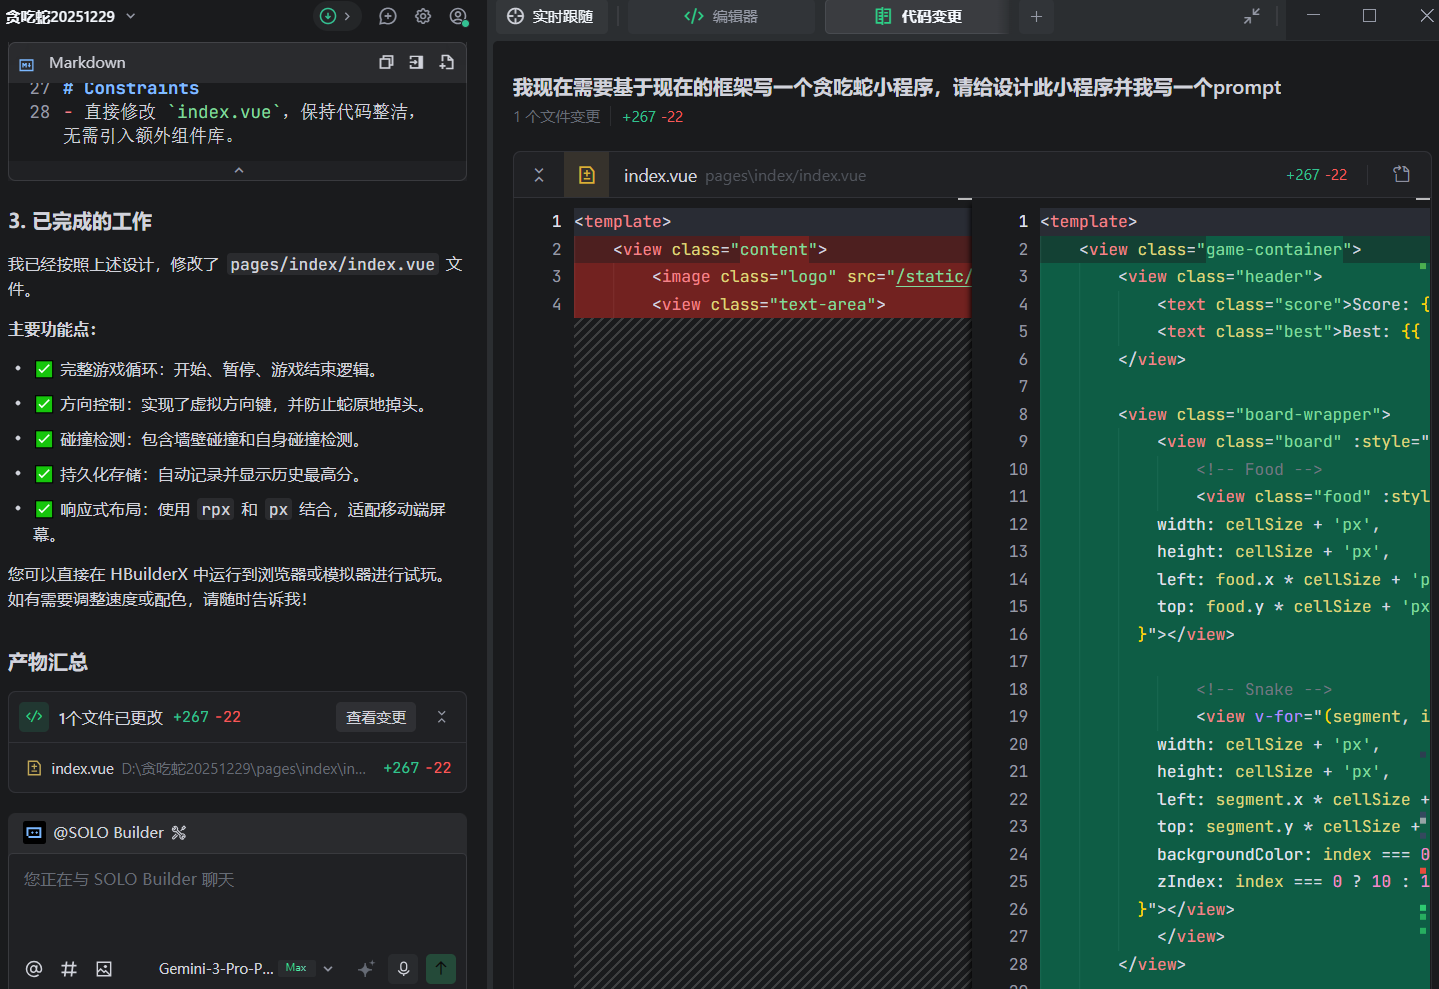1439x989 pixels.
Task: Copy the Markdown code block
Action: 386,62
